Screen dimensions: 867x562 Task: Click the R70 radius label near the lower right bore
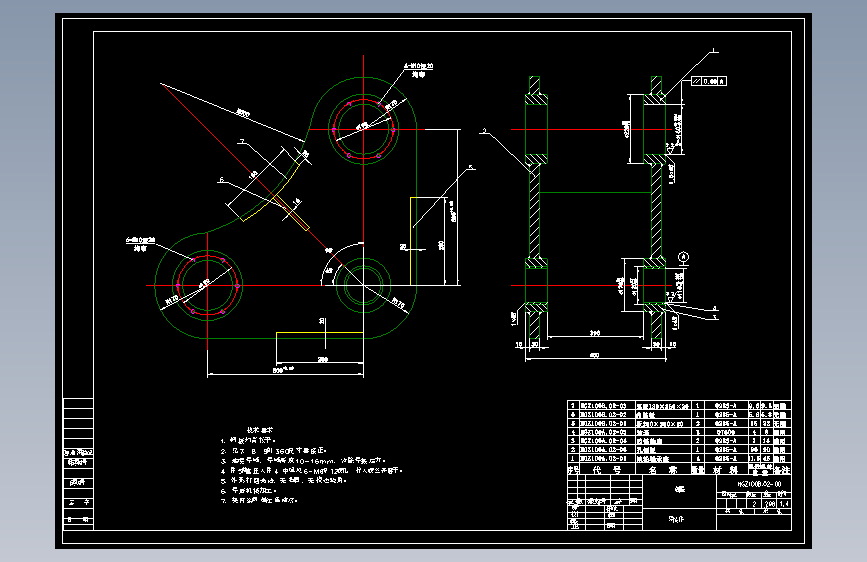[x=398, y=303]
